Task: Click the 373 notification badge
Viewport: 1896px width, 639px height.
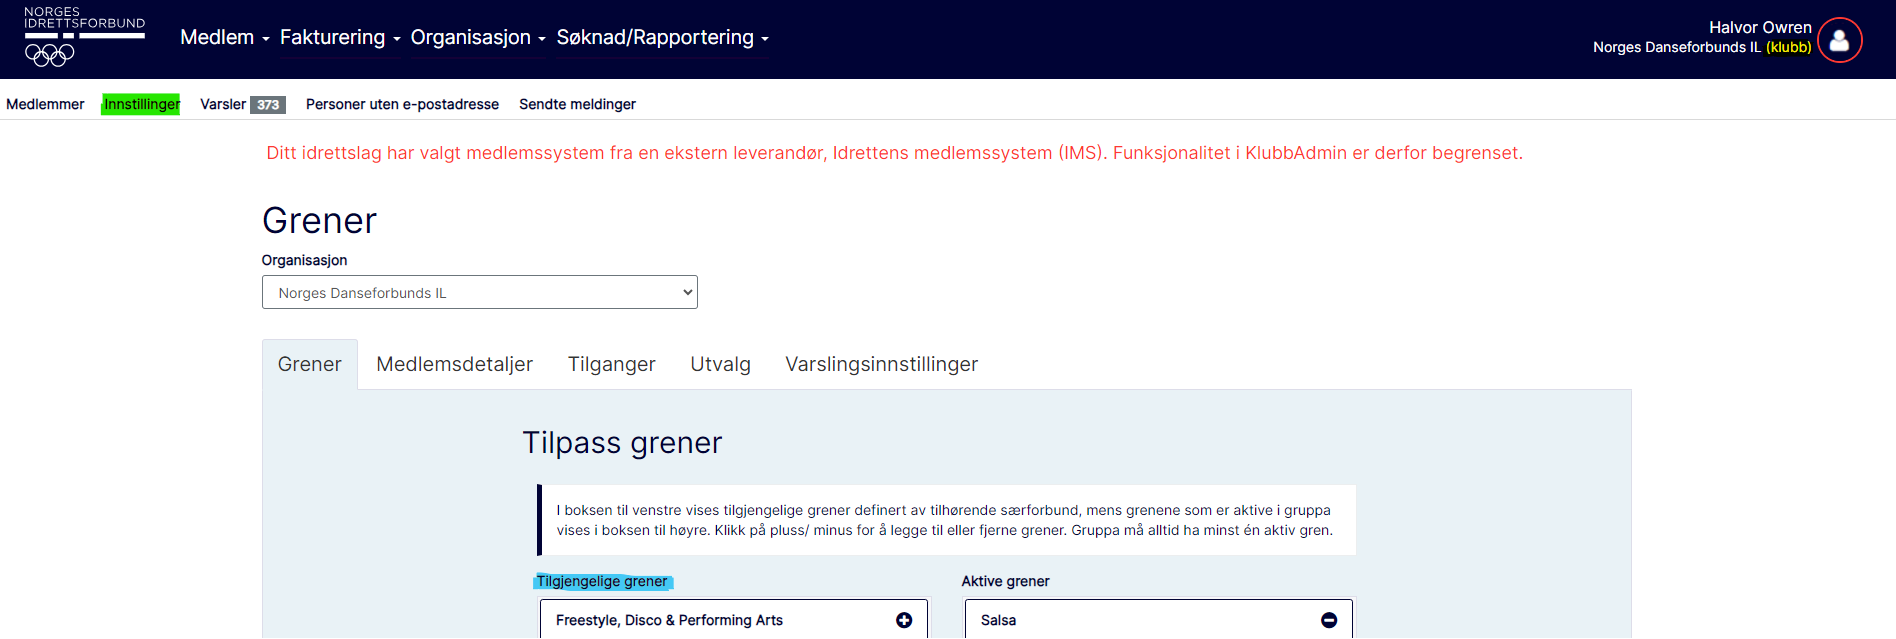Action: point(268,105)
